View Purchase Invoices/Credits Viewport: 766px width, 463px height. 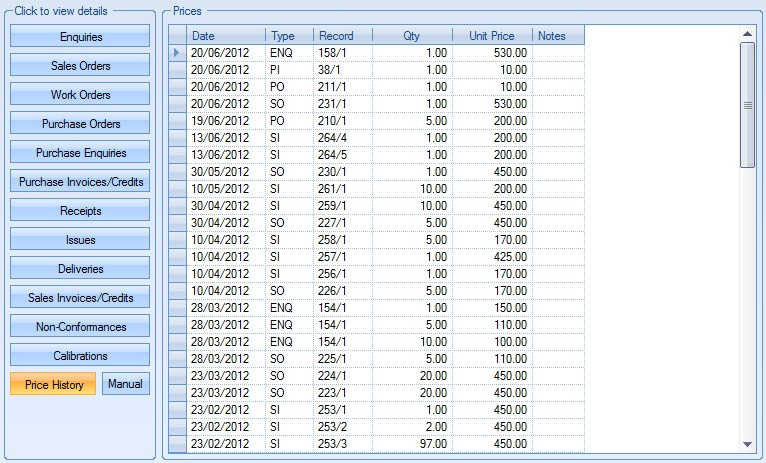(80, 182)
